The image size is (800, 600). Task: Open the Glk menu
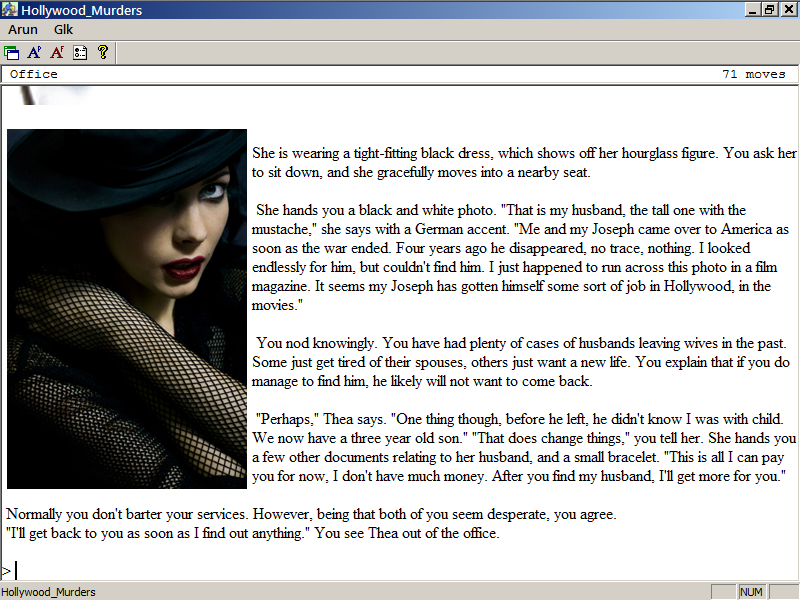point(63,30)
